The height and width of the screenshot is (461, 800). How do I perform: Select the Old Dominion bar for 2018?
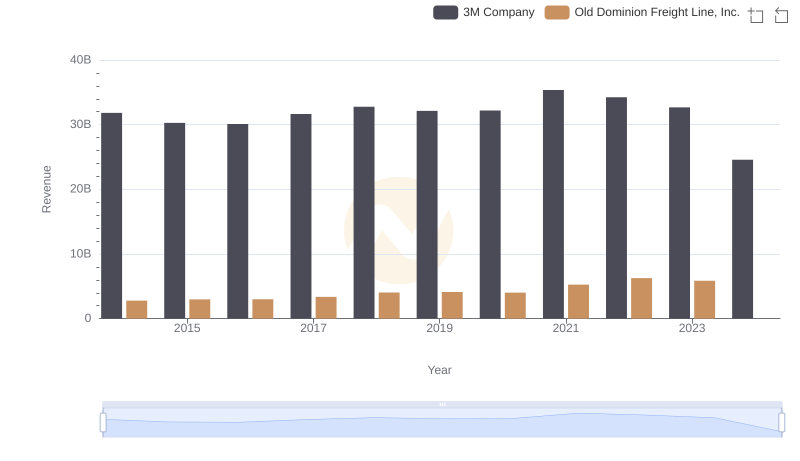point(389,305)
